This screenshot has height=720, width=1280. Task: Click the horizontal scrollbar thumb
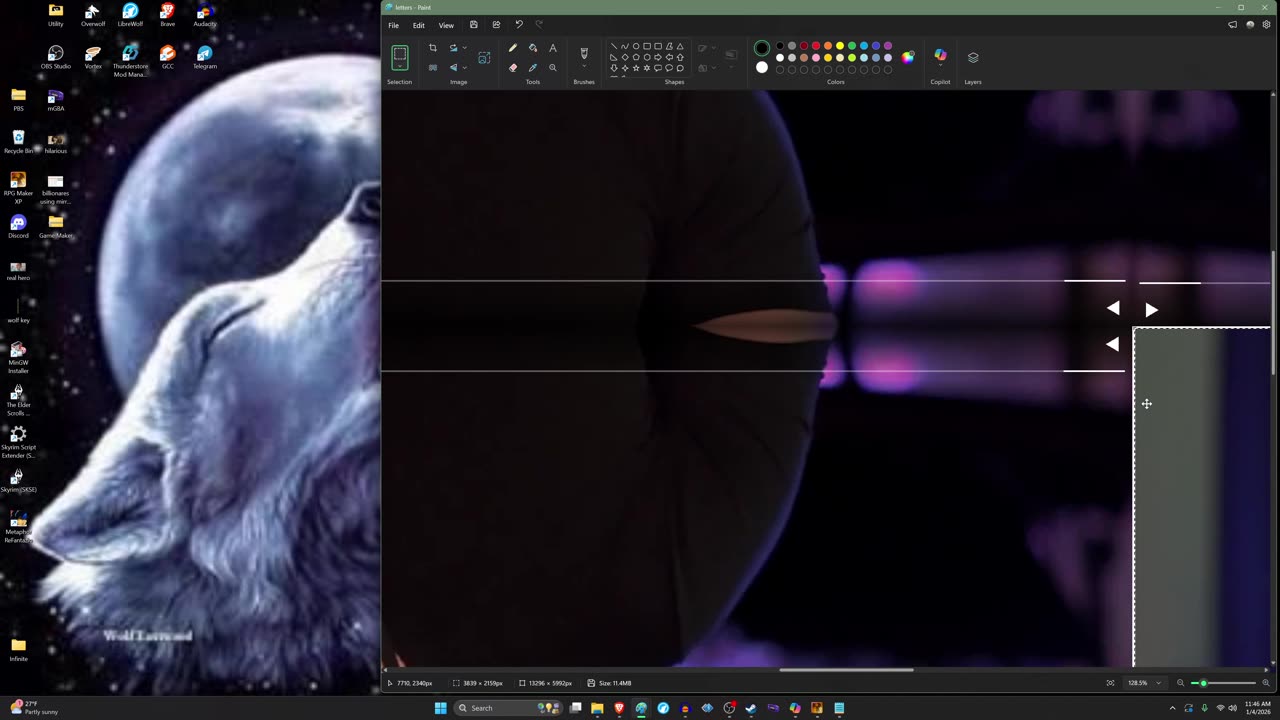(846, 670)
